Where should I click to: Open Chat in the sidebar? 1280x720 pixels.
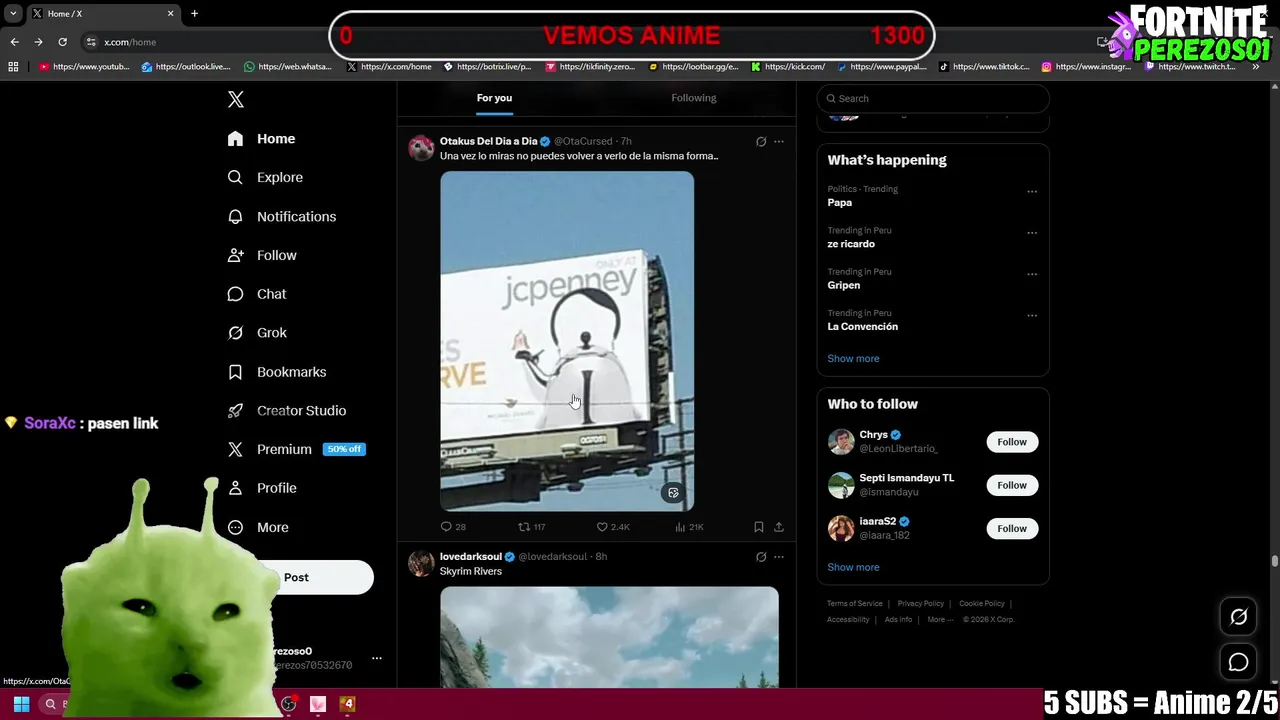pos(257,294)
